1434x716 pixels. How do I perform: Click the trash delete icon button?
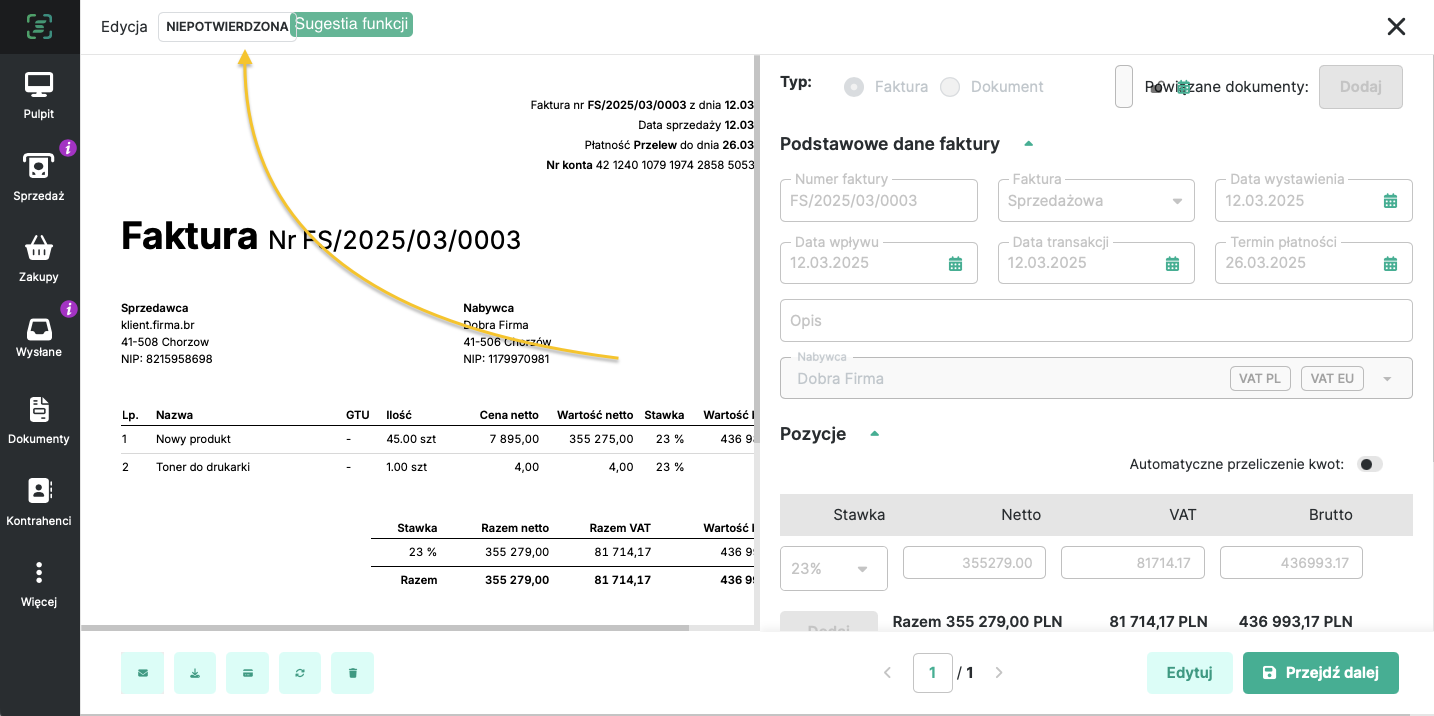[352, 673]
